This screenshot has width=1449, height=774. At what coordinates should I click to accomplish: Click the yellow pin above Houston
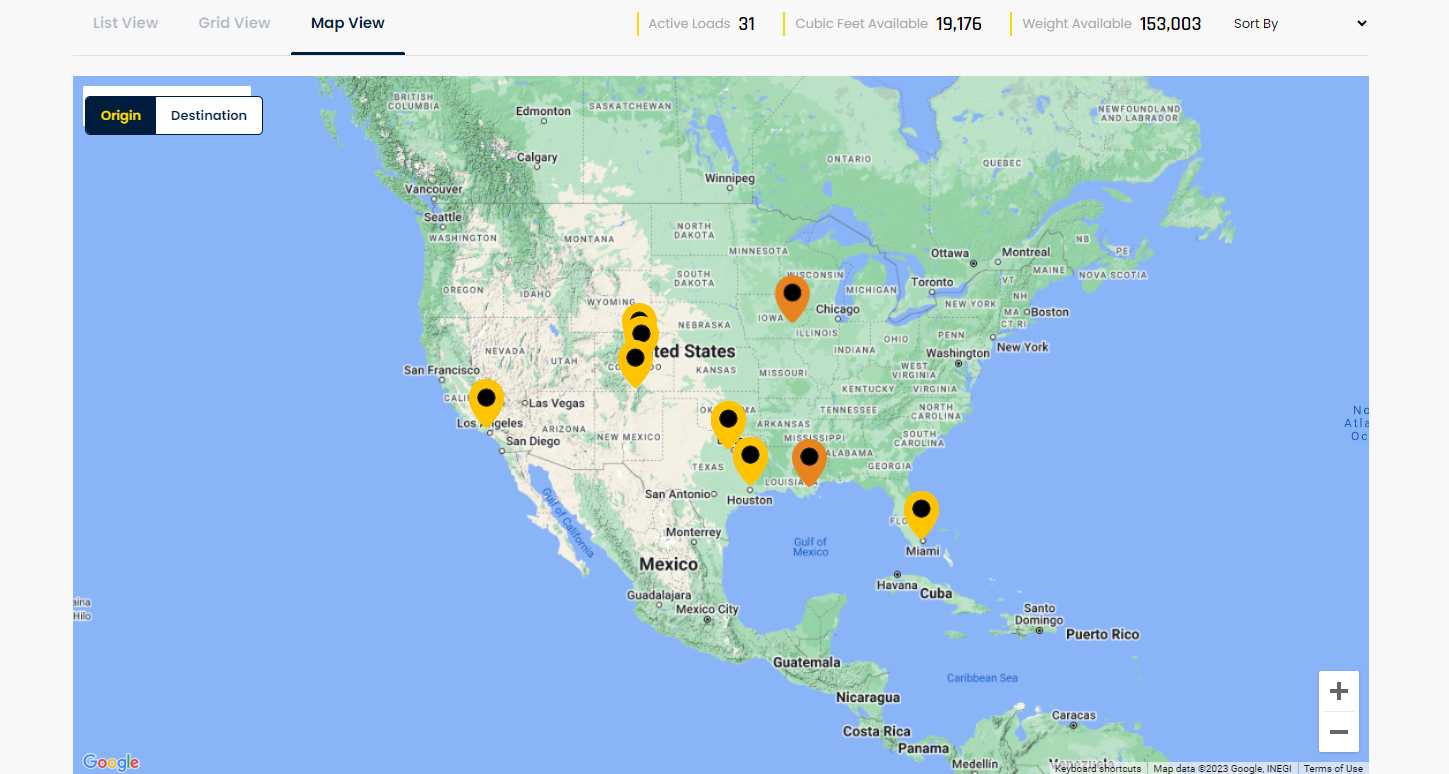click(750, 461)
